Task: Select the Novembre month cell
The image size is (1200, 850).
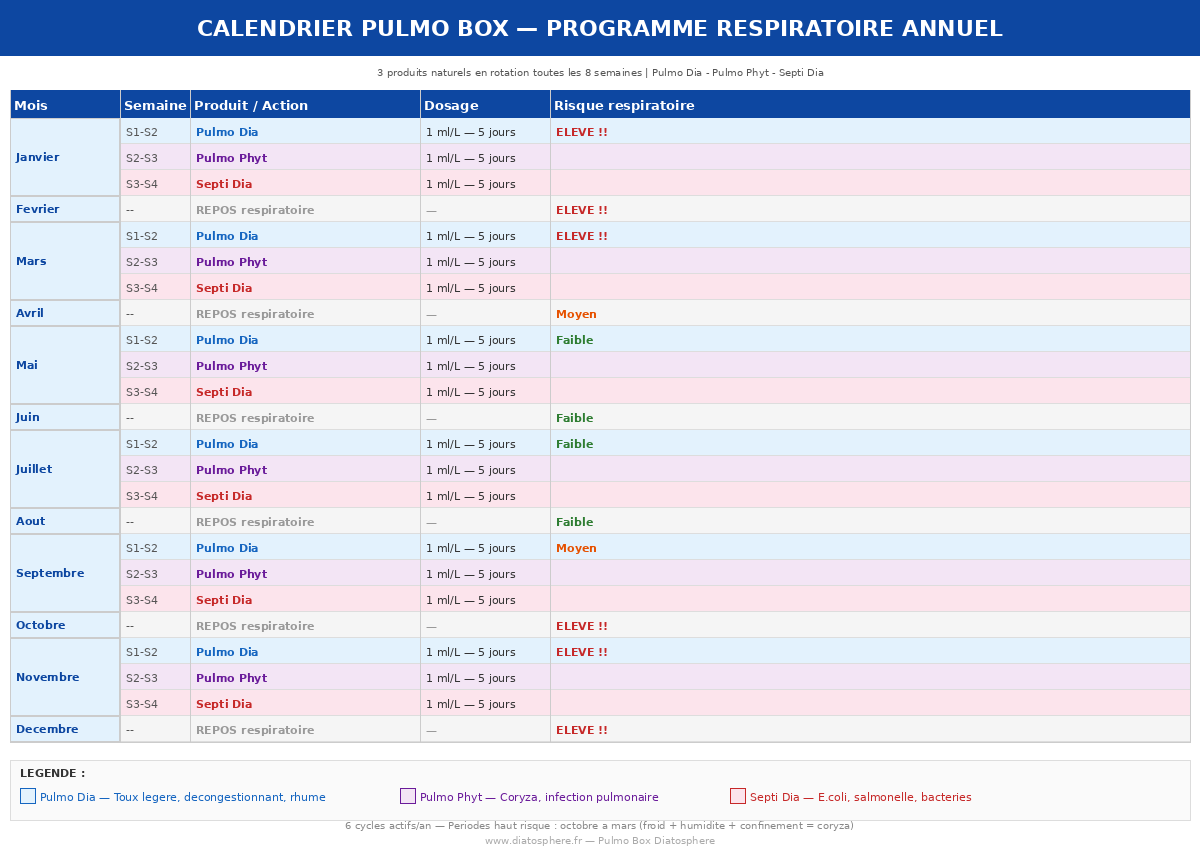Action: tap(65, 677)
